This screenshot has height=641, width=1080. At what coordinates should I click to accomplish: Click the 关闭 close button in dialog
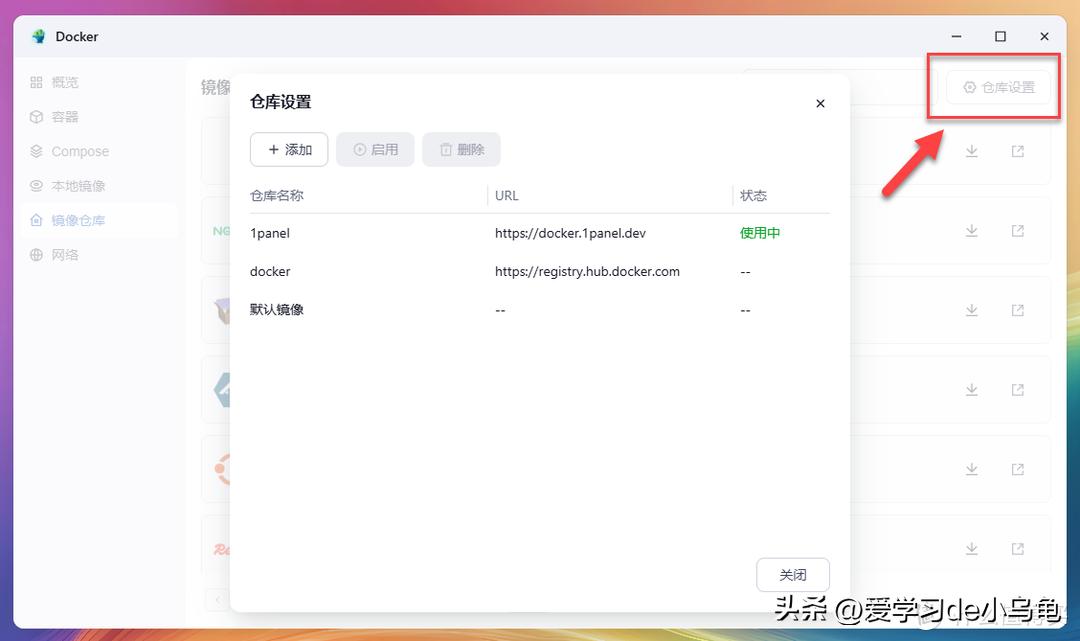pos(793,575)
